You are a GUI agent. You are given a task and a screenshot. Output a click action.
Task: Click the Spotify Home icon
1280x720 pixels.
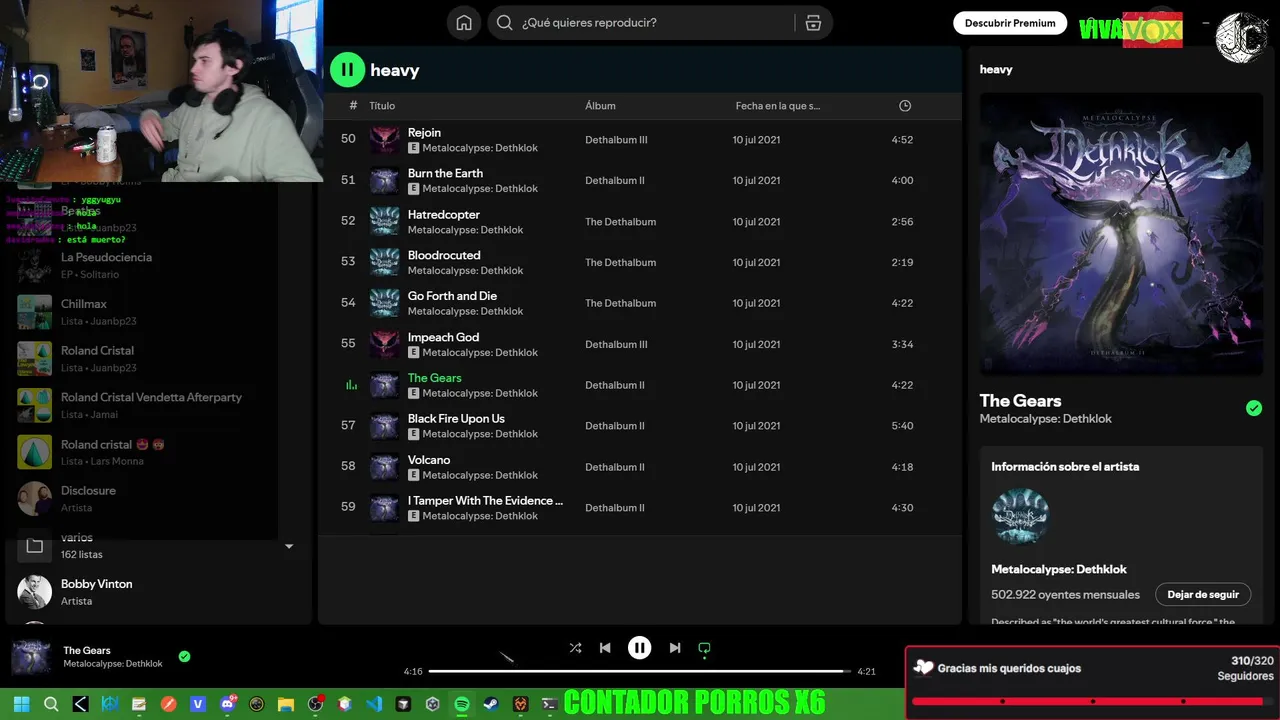464,23
